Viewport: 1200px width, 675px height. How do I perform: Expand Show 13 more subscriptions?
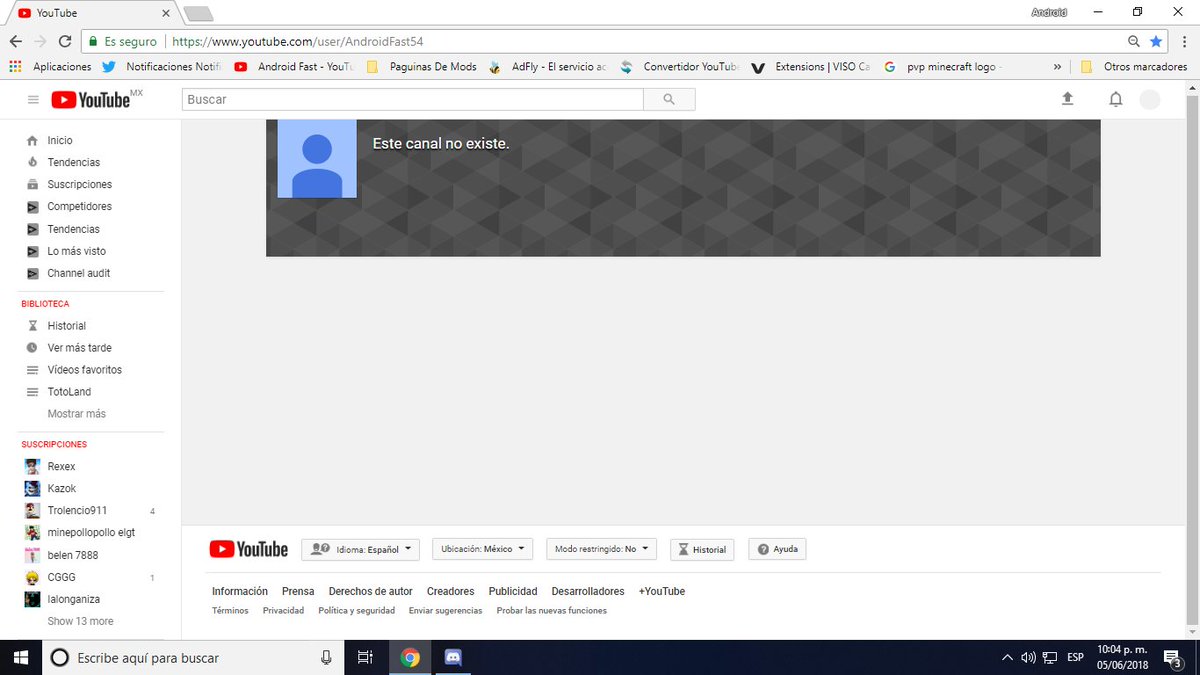click(80, 621)
